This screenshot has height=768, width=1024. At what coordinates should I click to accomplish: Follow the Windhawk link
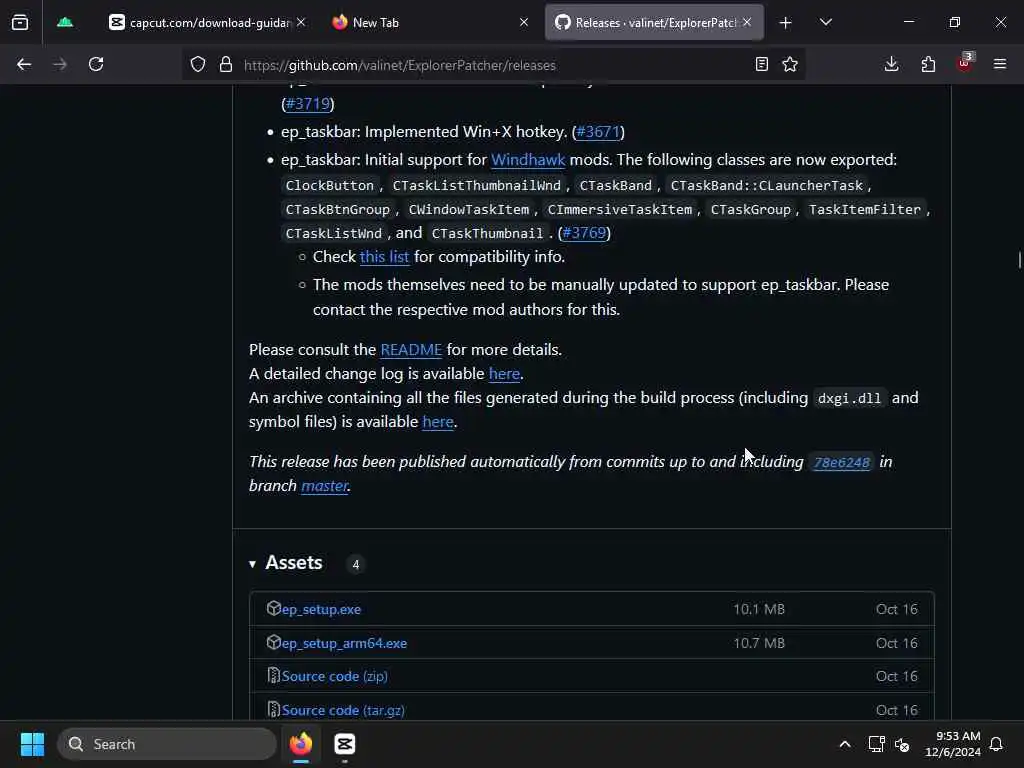coord(528,160)
